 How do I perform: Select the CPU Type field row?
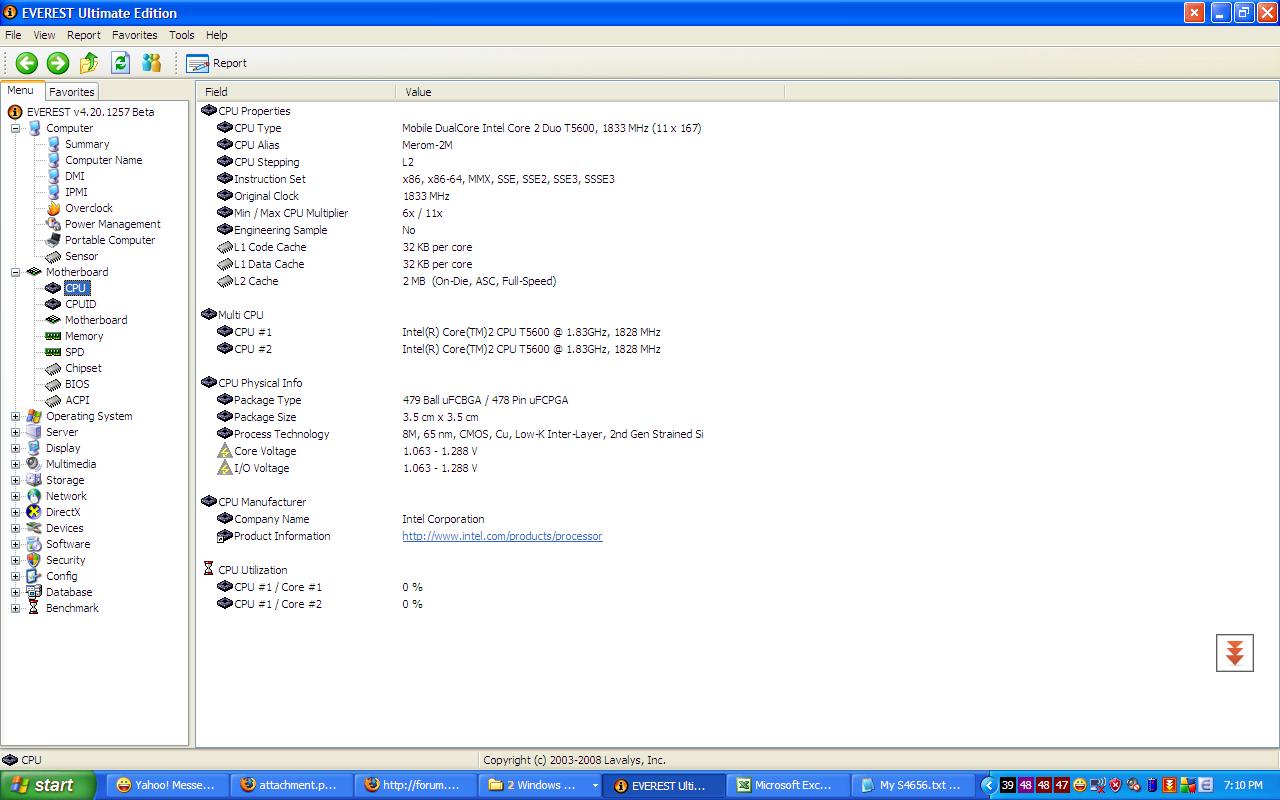coord(459,128)
